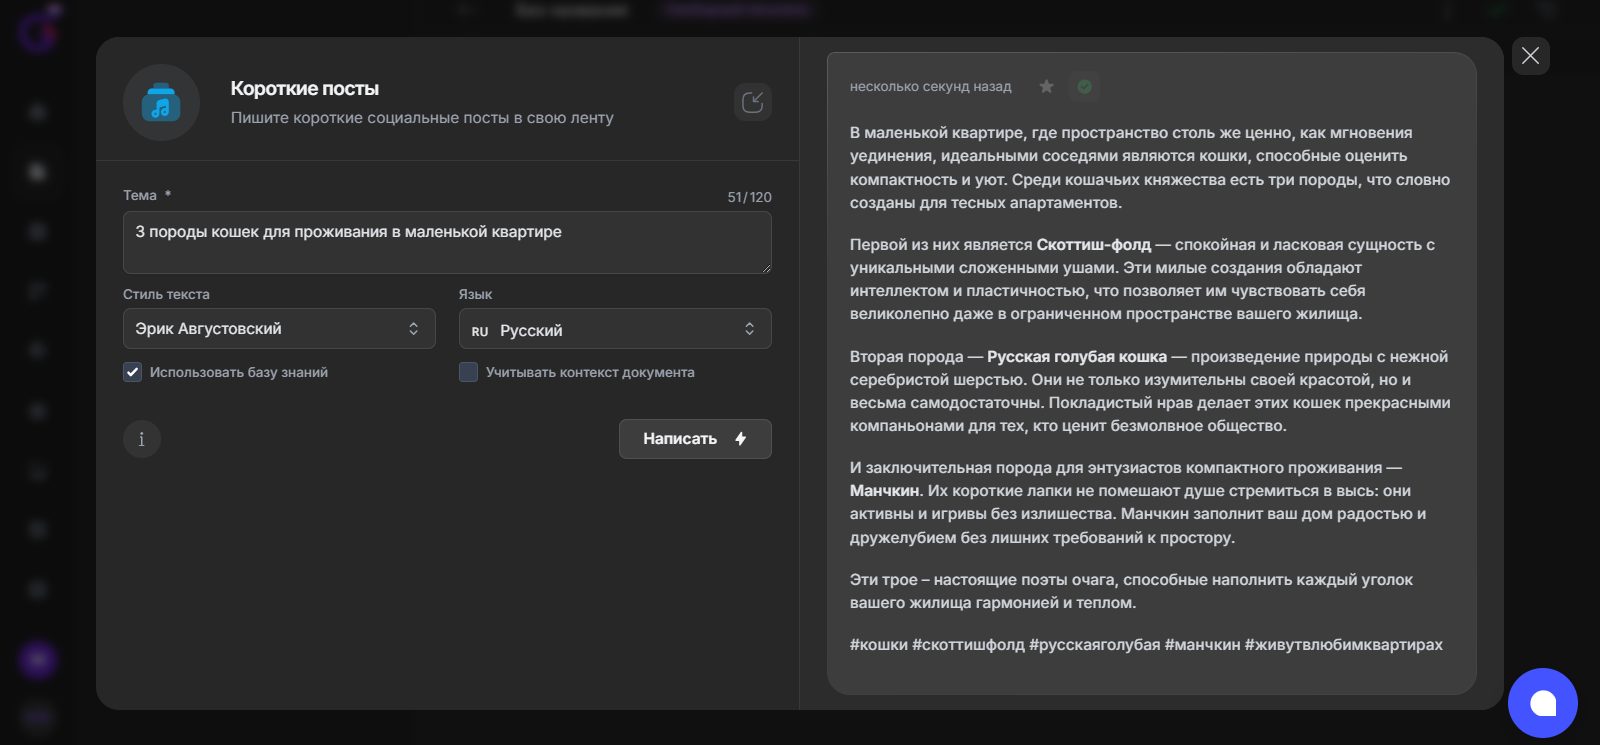Enable Учитывать контекст документа checkbox
This screenshot has width=1600, height=745.
tap(468, 372)
